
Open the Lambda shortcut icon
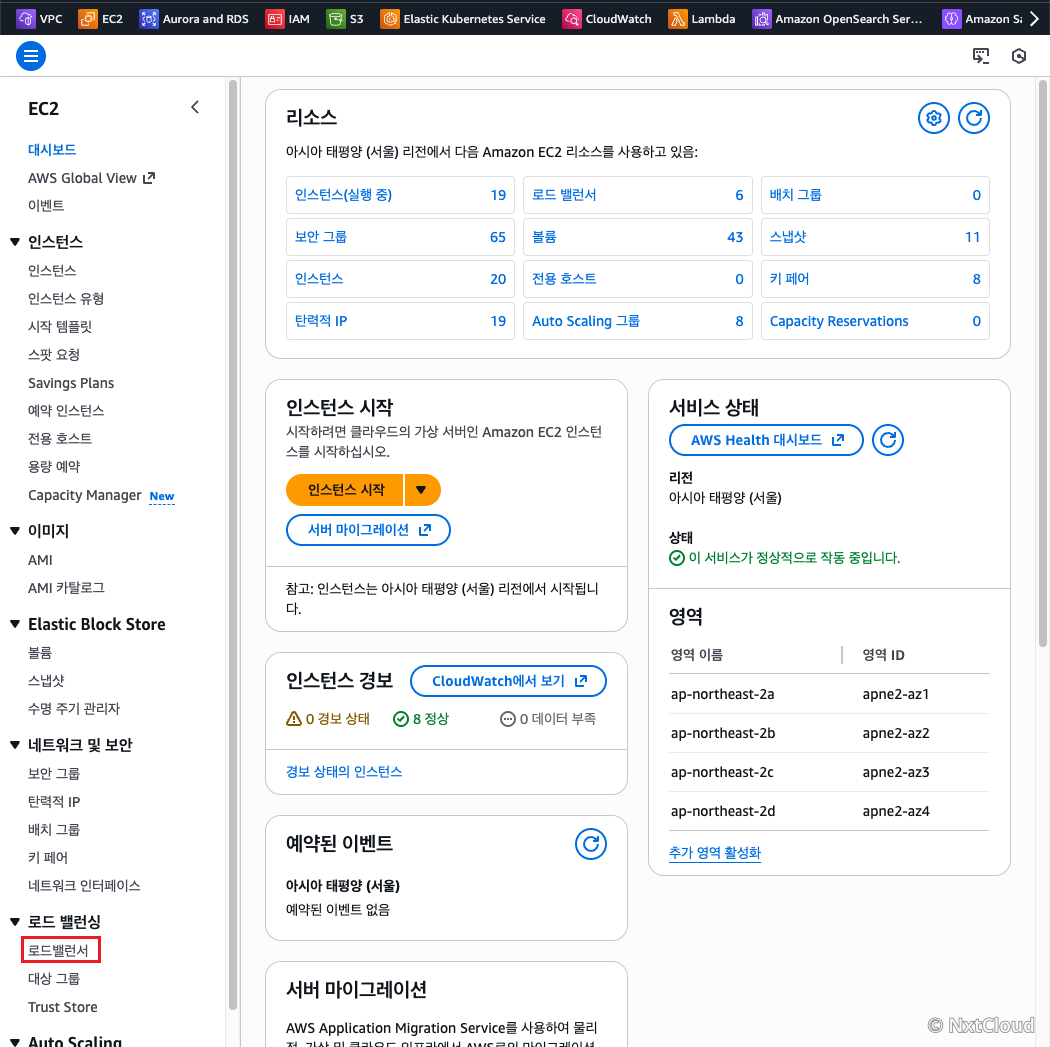pyautogui.click(x=677, y=19)
